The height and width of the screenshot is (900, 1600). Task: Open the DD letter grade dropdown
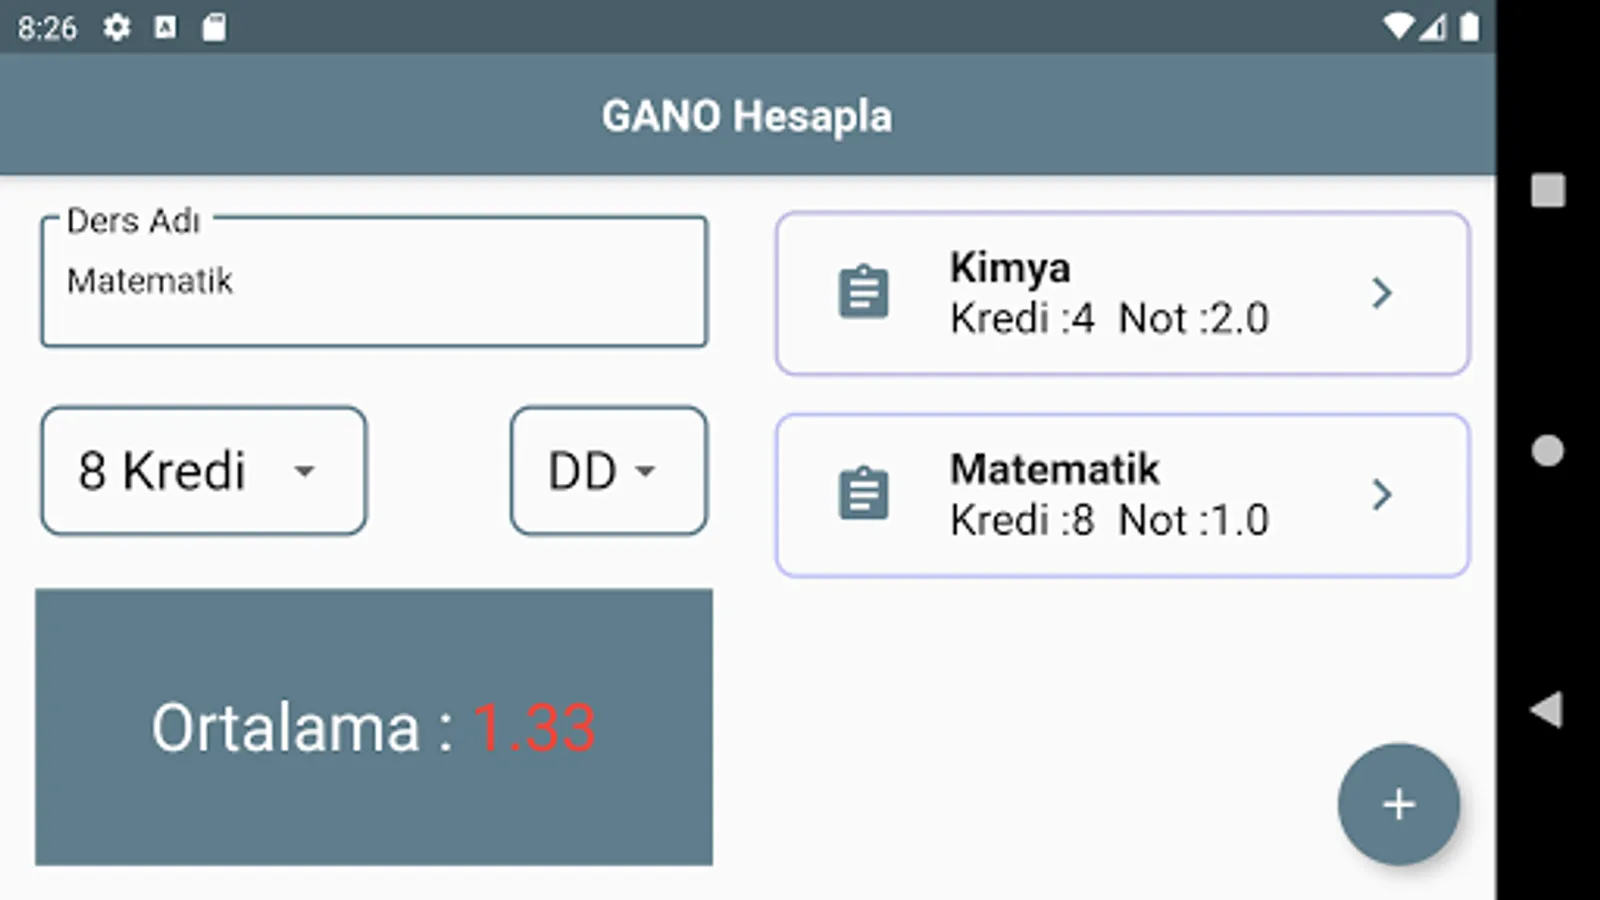tap(607, 471)
